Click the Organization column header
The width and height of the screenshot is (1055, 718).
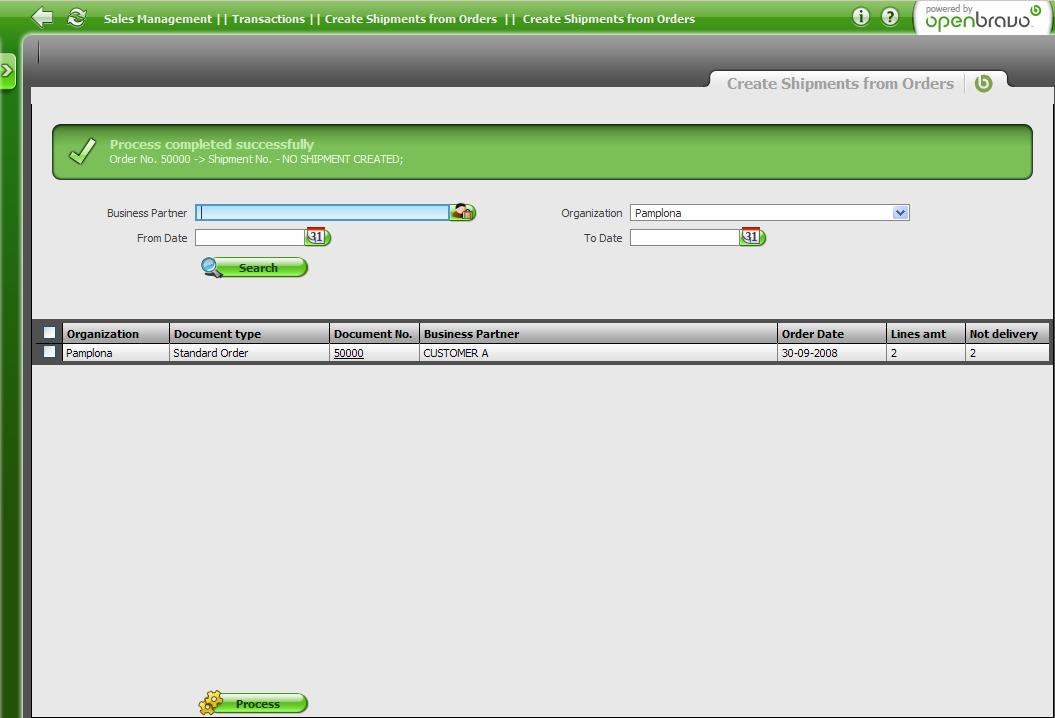pos(116,334)
